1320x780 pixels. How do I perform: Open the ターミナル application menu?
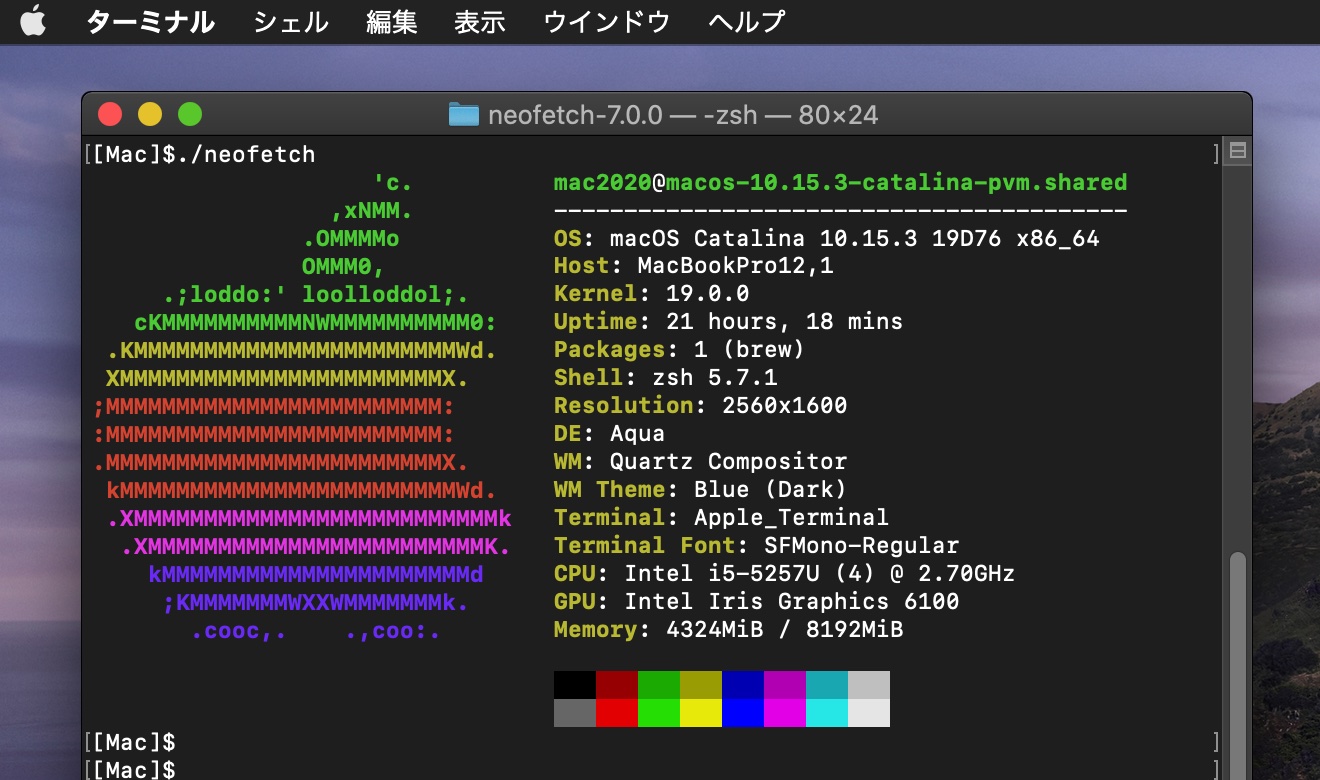(150, 21)
